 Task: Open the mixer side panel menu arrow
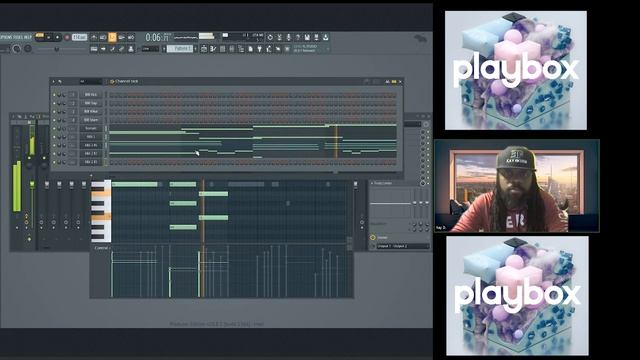tap(372, 184)
